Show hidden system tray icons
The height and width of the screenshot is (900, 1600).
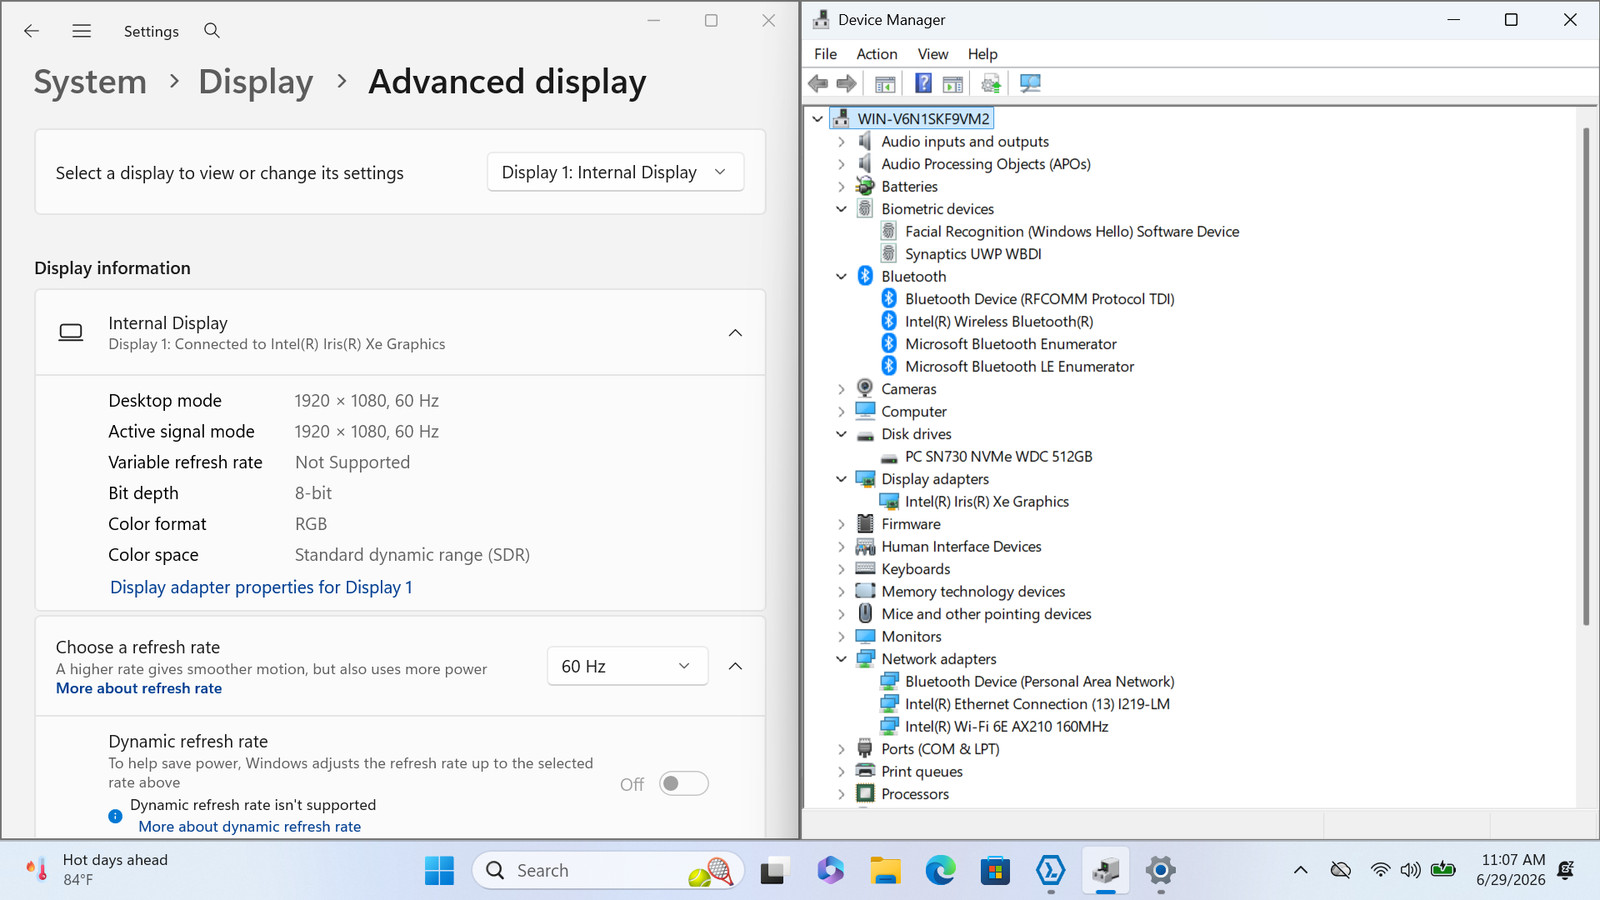tap(1300, 870)
